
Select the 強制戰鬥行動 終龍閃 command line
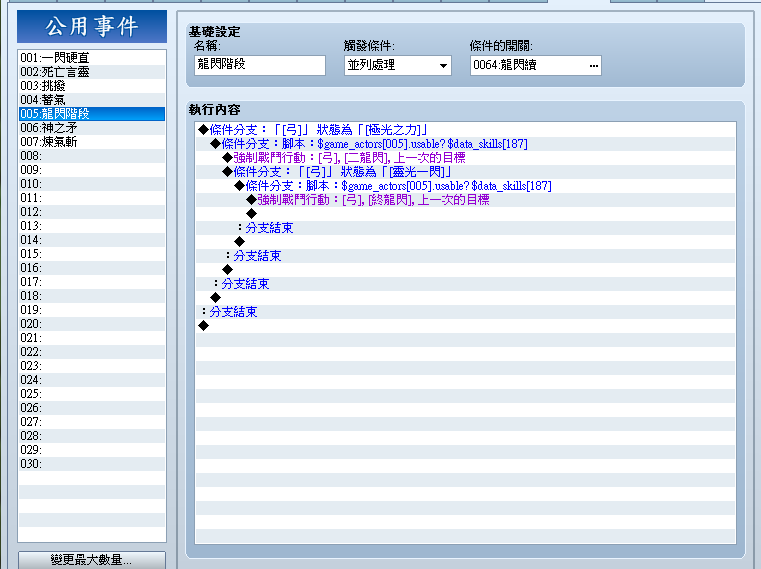point(465,200)
